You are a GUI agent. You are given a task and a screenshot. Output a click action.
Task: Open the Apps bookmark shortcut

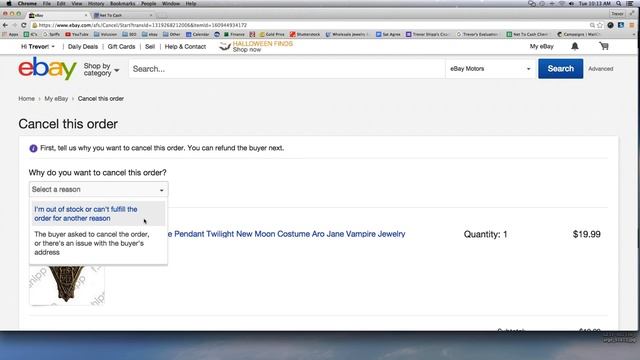click(x=11, y=34)
